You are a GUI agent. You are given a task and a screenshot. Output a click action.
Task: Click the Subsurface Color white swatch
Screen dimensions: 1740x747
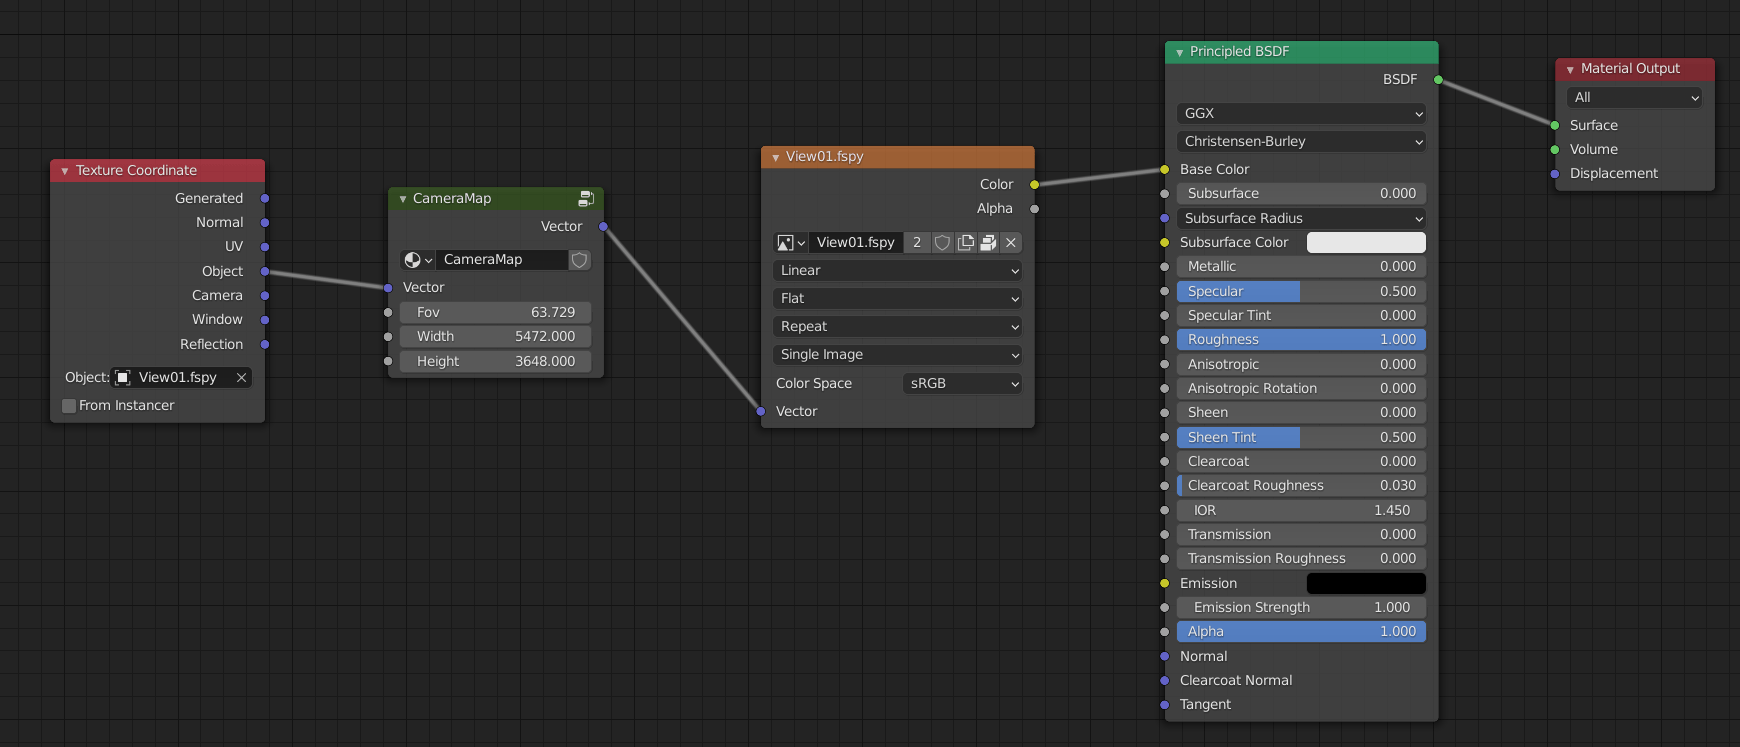tap(1366, 243)
